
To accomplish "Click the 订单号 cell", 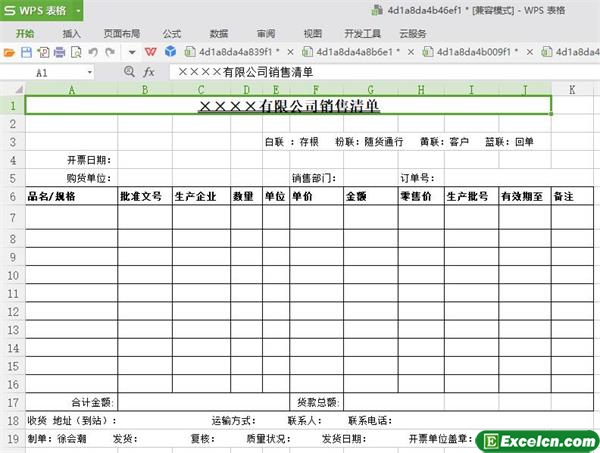I will tap(421, 178).
